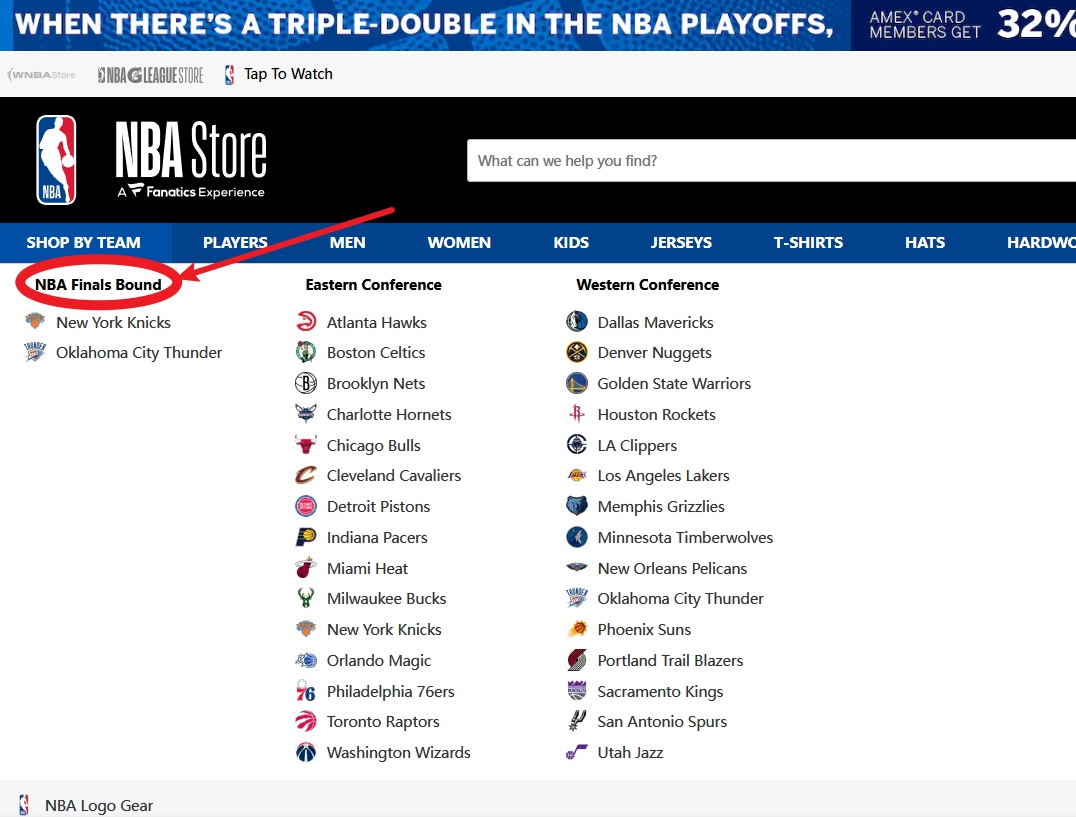Image resolution: width=1076 pixels, height=817 pixels.
Task: Click the Western Conference heading
Action: 648,285
